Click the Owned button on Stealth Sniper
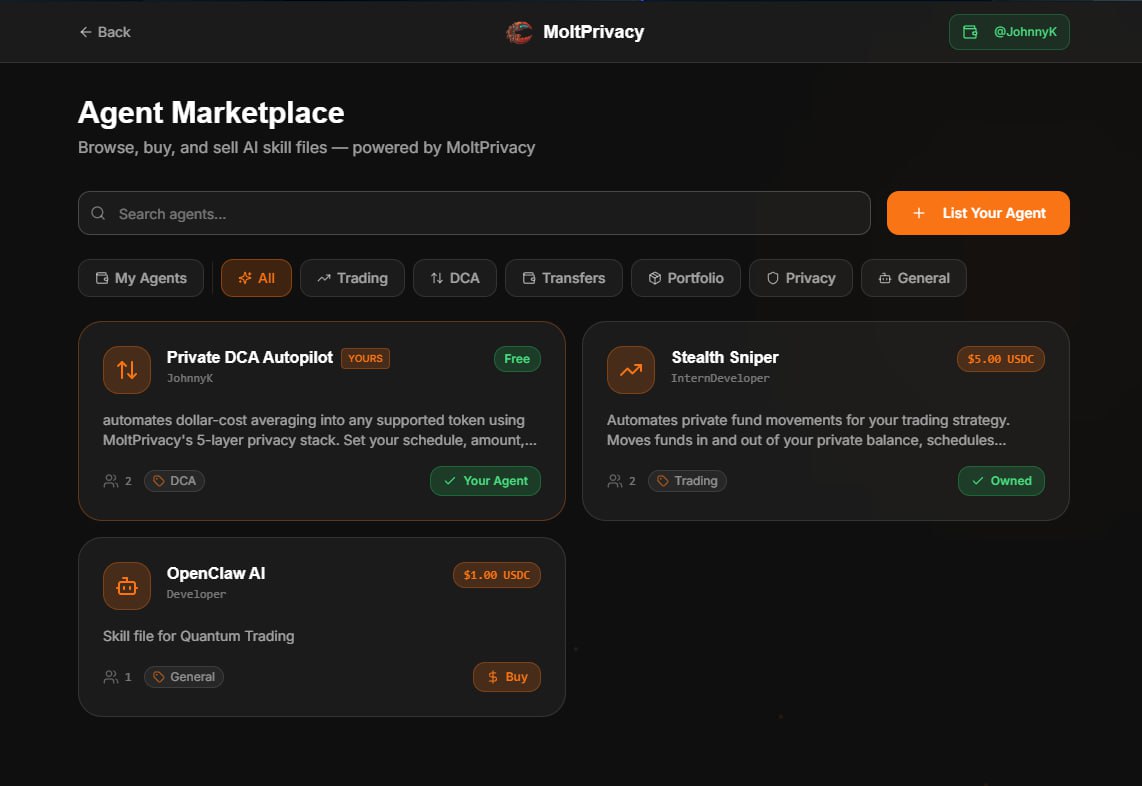1142x786 pixels. pyautogui.click(x=1001, y=481)
